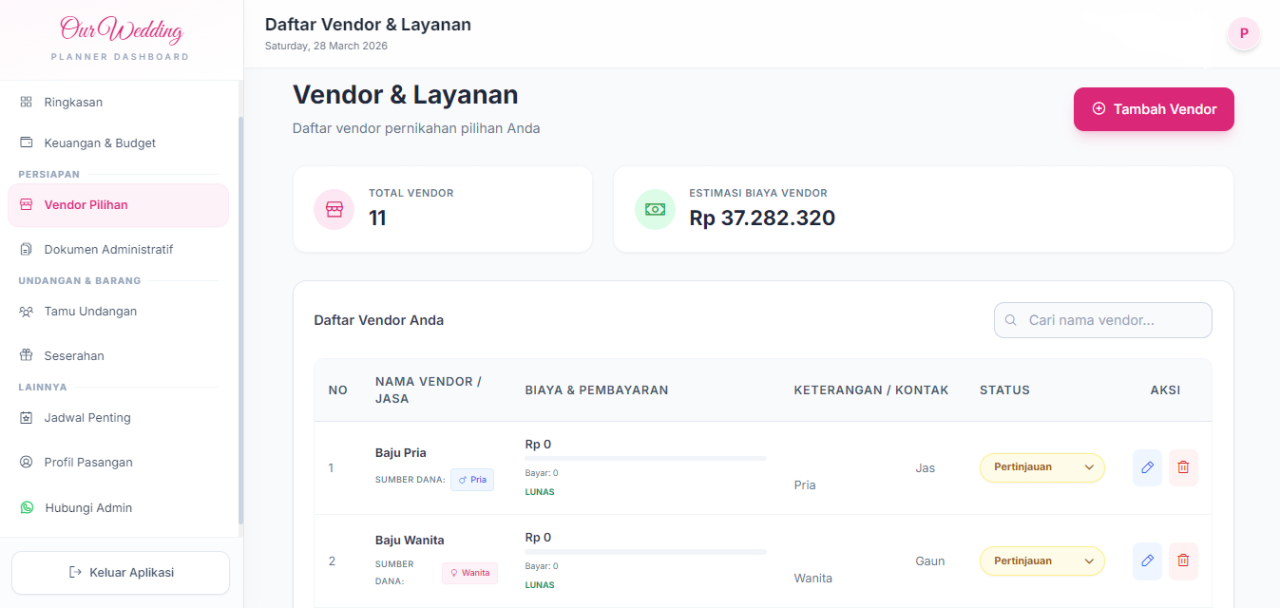Click the trash delete icon for Baju Wanita
Viewport: 1280px width, 608px height.
pos(1183,560)
